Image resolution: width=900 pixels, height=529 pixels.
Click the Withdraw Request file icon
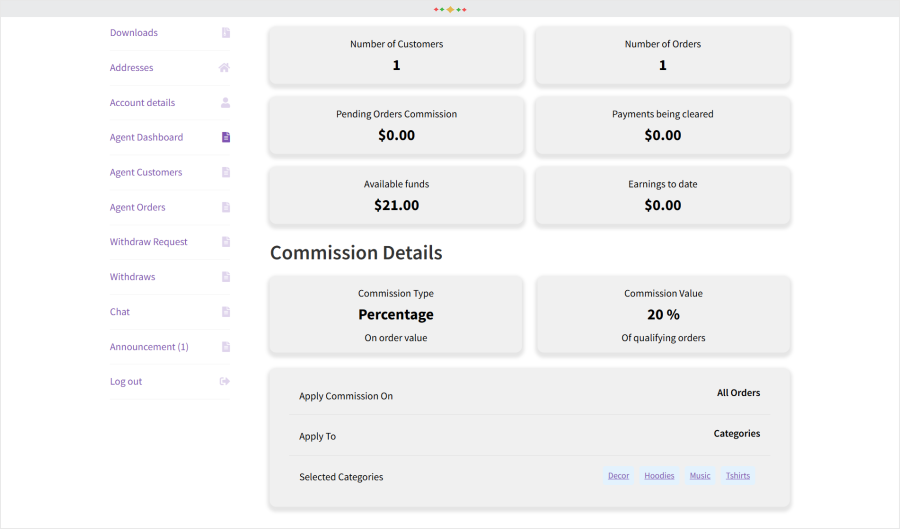tap(226, 242)
